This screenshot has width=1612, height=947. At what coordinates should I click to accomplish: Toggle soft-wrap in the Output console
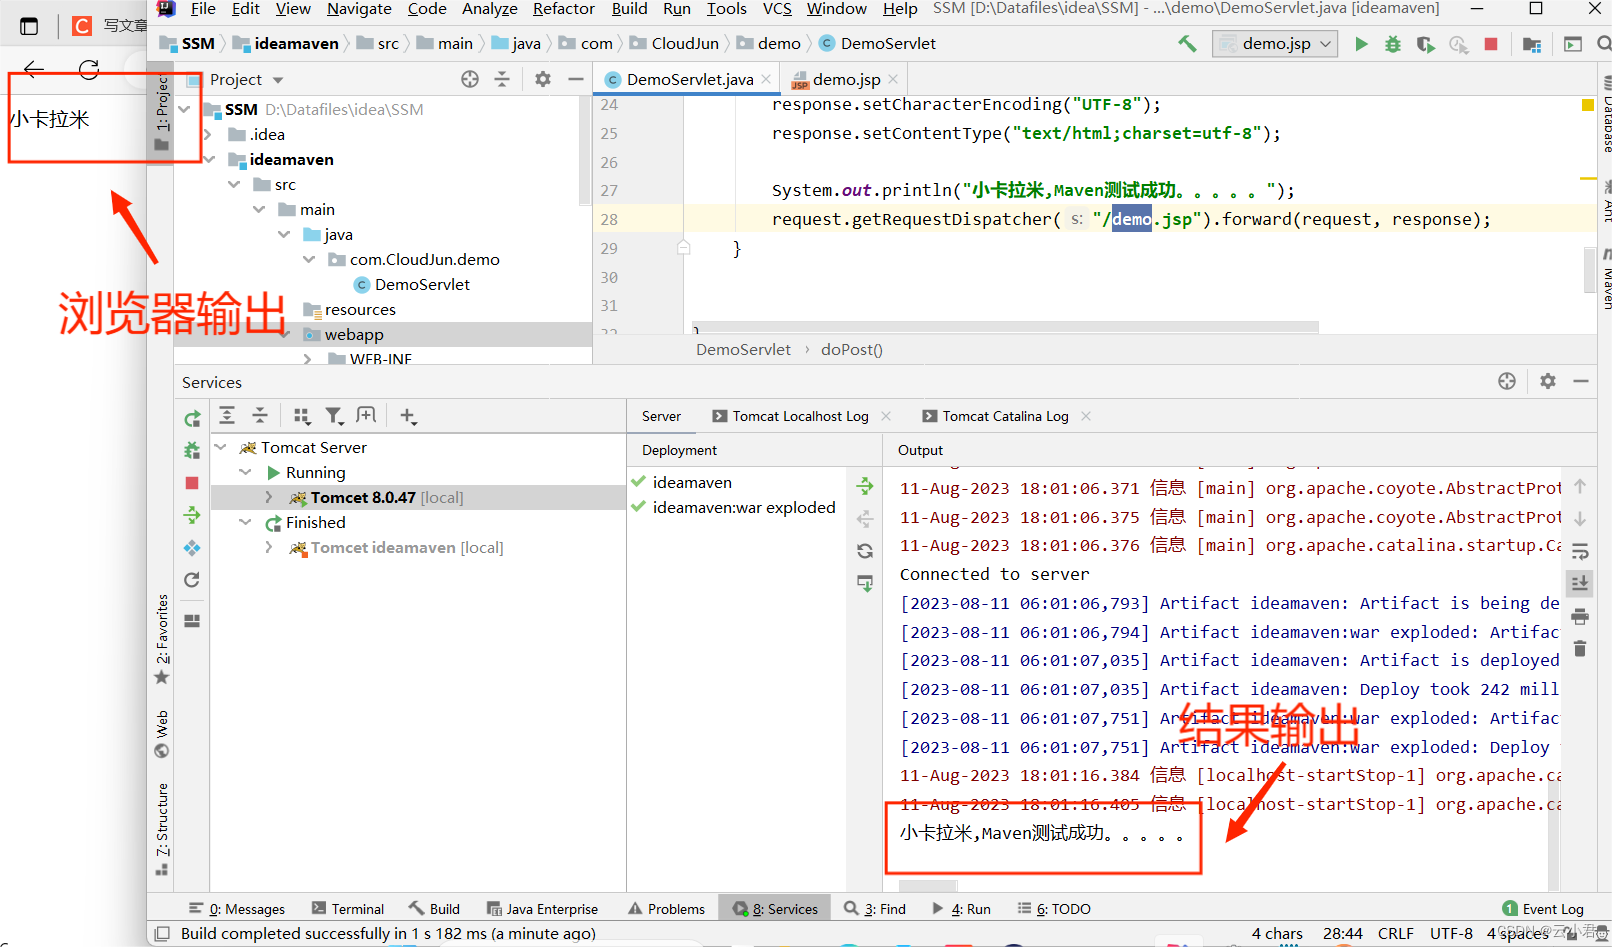point(1580,552)
